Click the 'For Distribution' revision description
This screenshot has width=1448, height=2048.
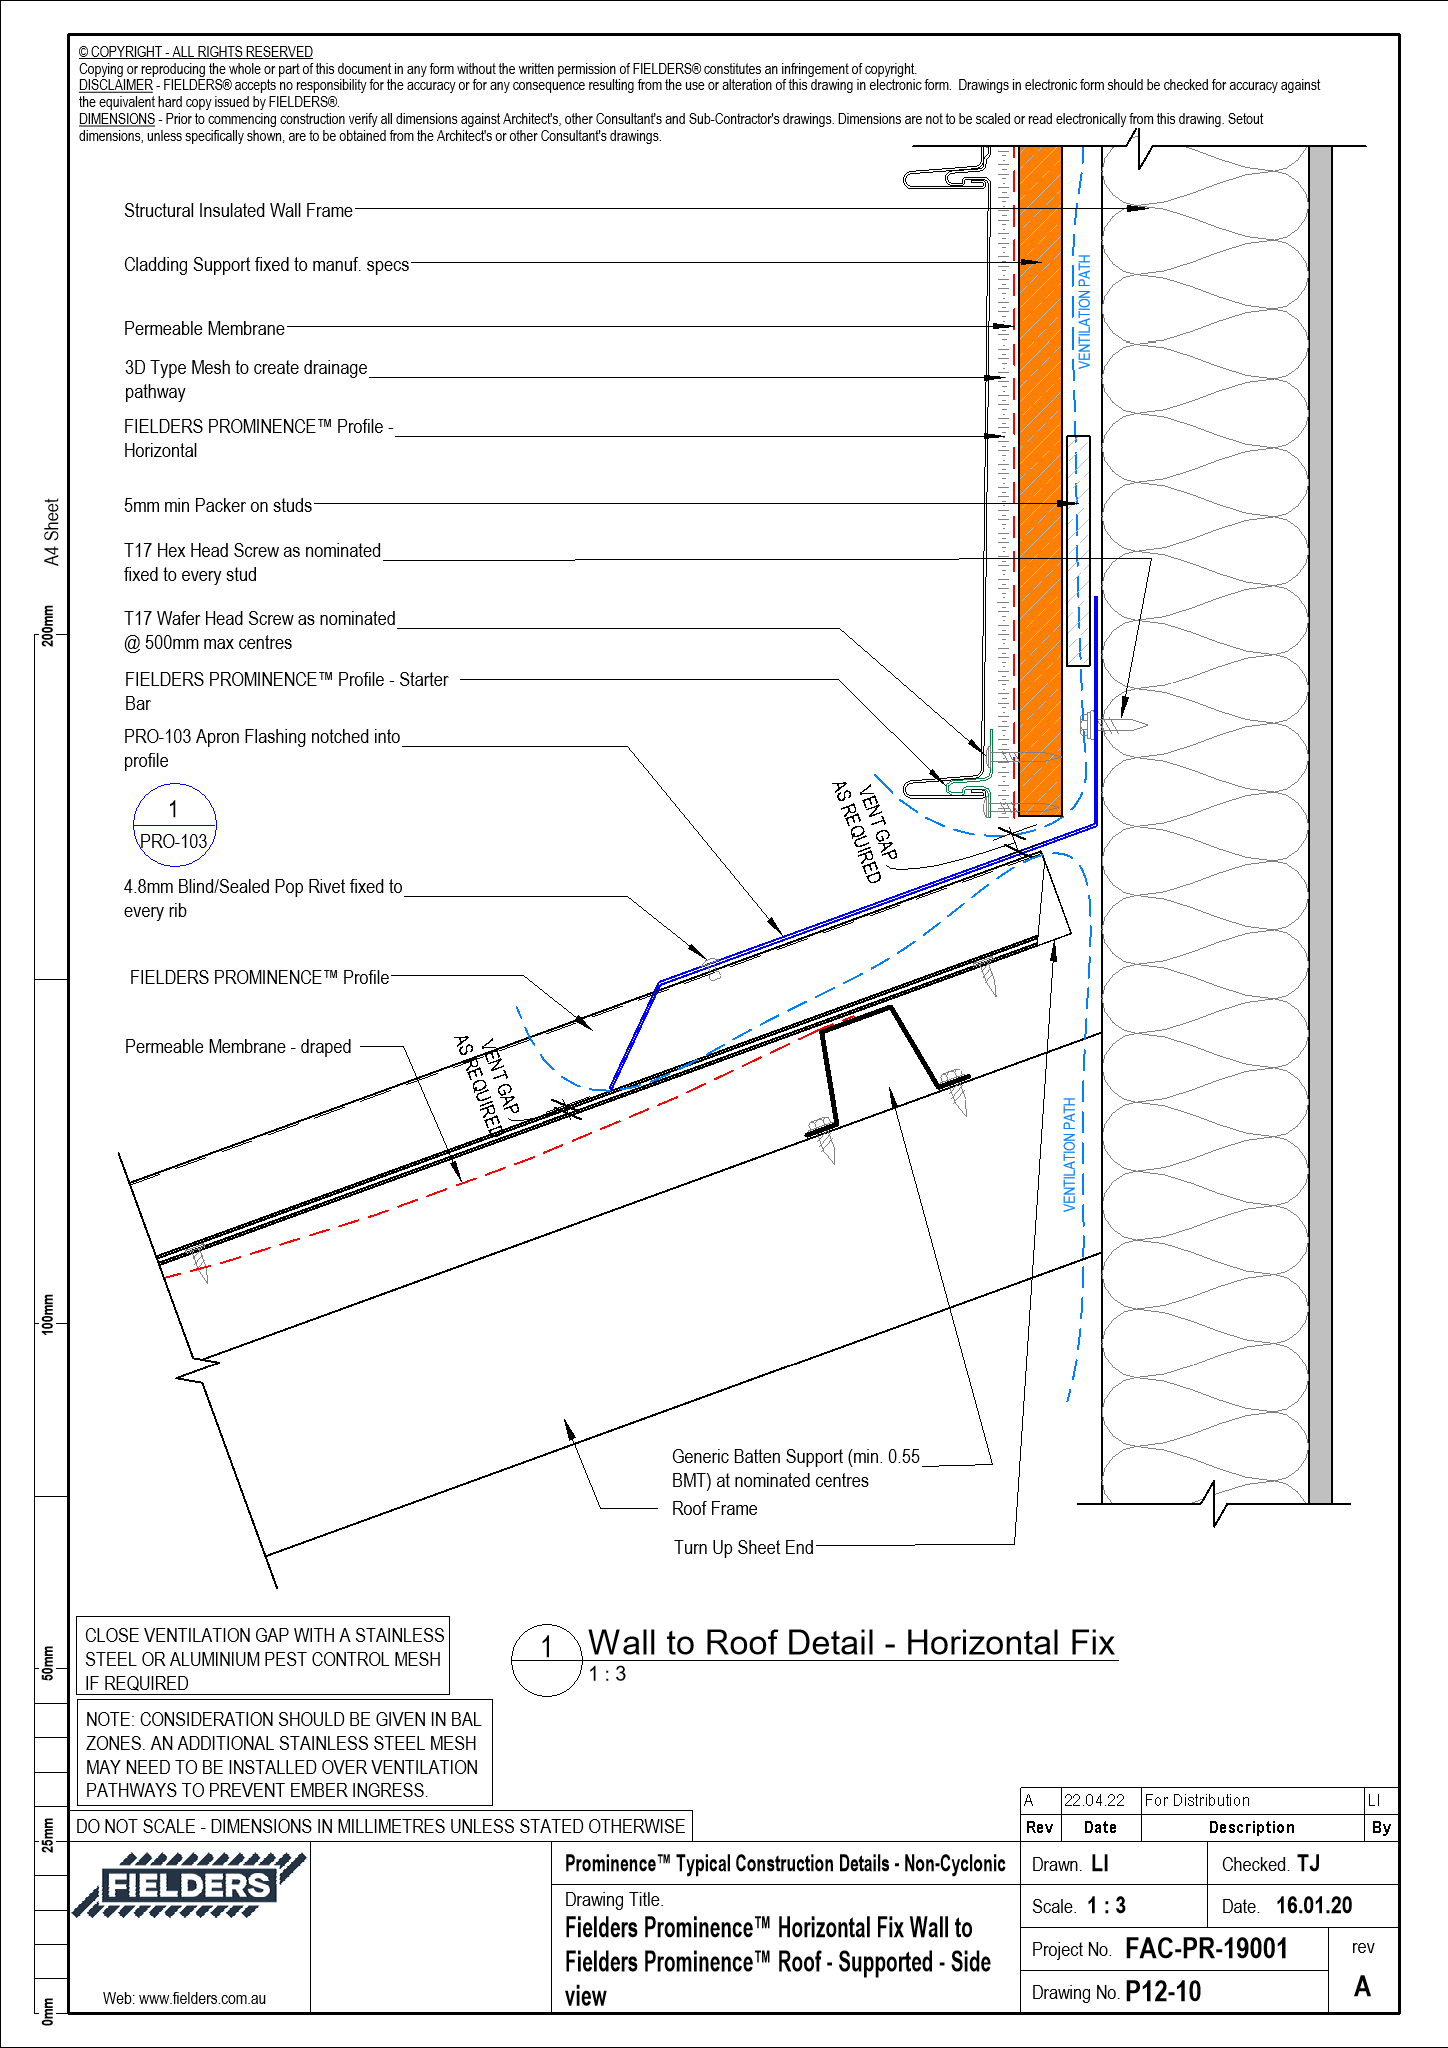[x=1197, y=1800]
